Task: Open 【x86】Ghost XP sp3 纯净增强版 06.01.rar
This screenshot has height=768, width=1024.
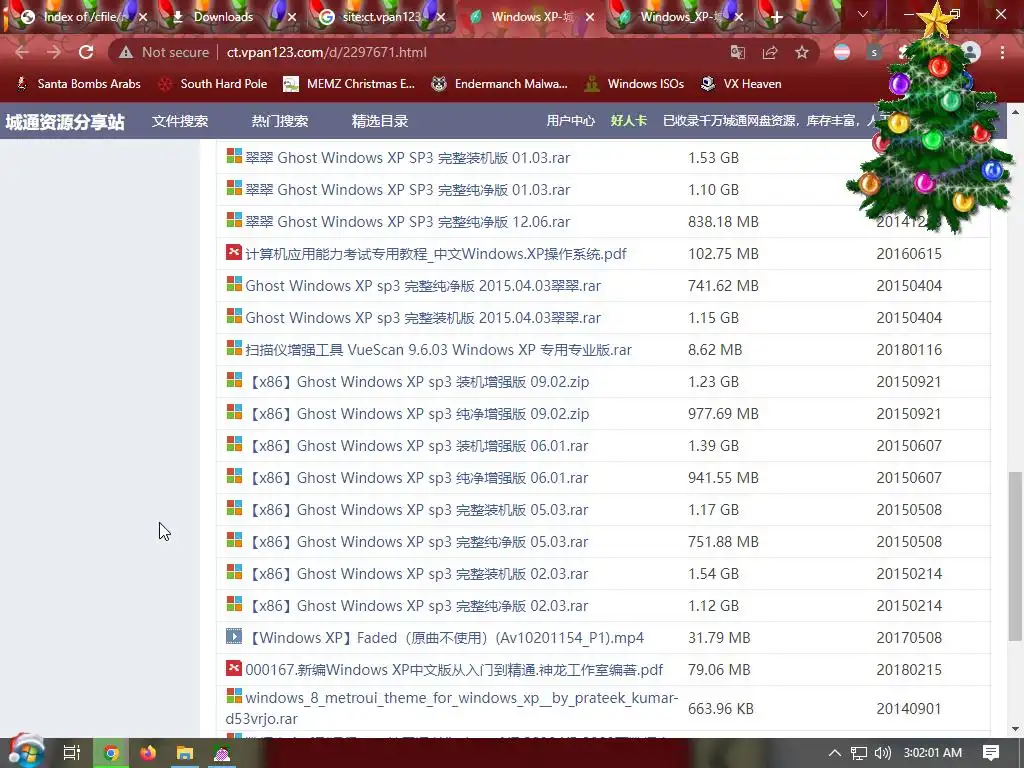Action: click(x=417, y=477)
